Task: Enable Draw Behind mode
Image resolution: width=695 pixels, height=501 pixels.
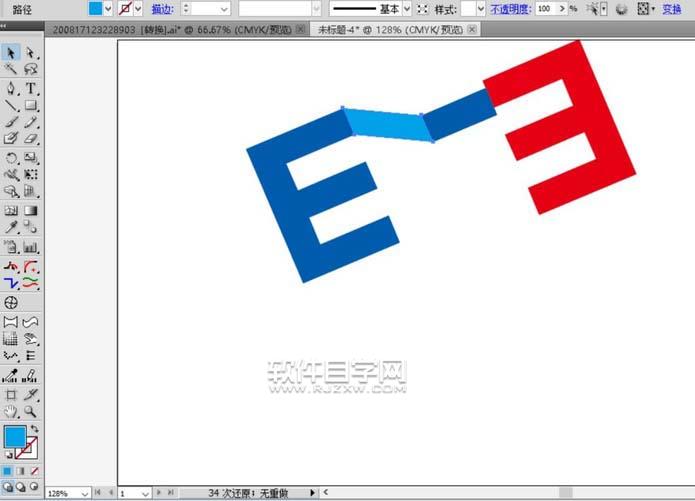Action: [x=20, y=487]
